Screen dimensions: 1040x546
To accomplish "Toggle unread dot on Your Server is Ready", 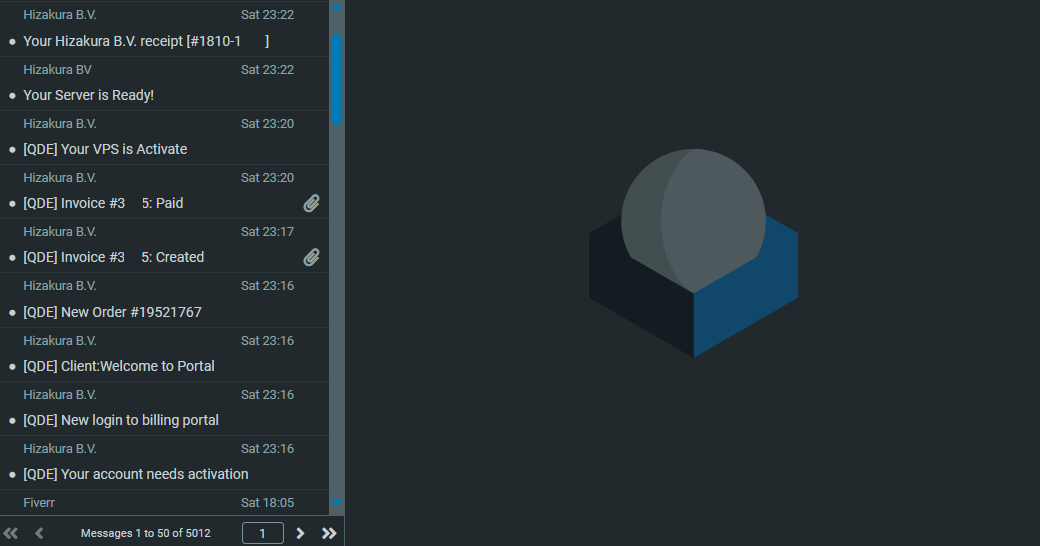I will pos(12,96).
